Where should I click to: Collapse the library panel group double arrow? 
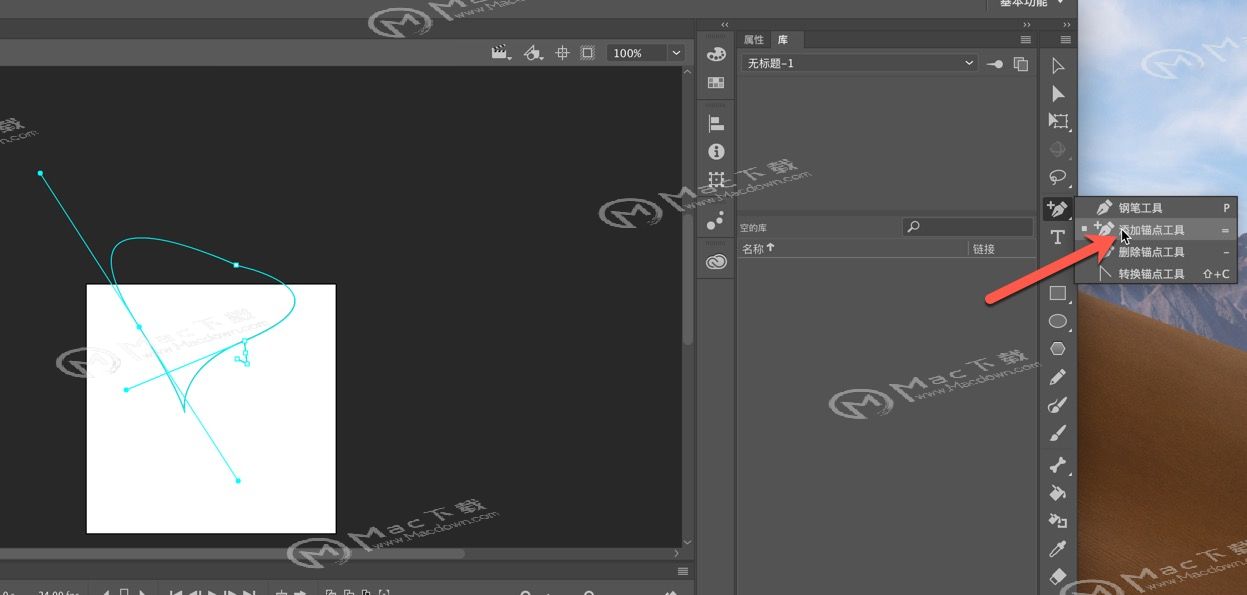(x=1027, y=25)
